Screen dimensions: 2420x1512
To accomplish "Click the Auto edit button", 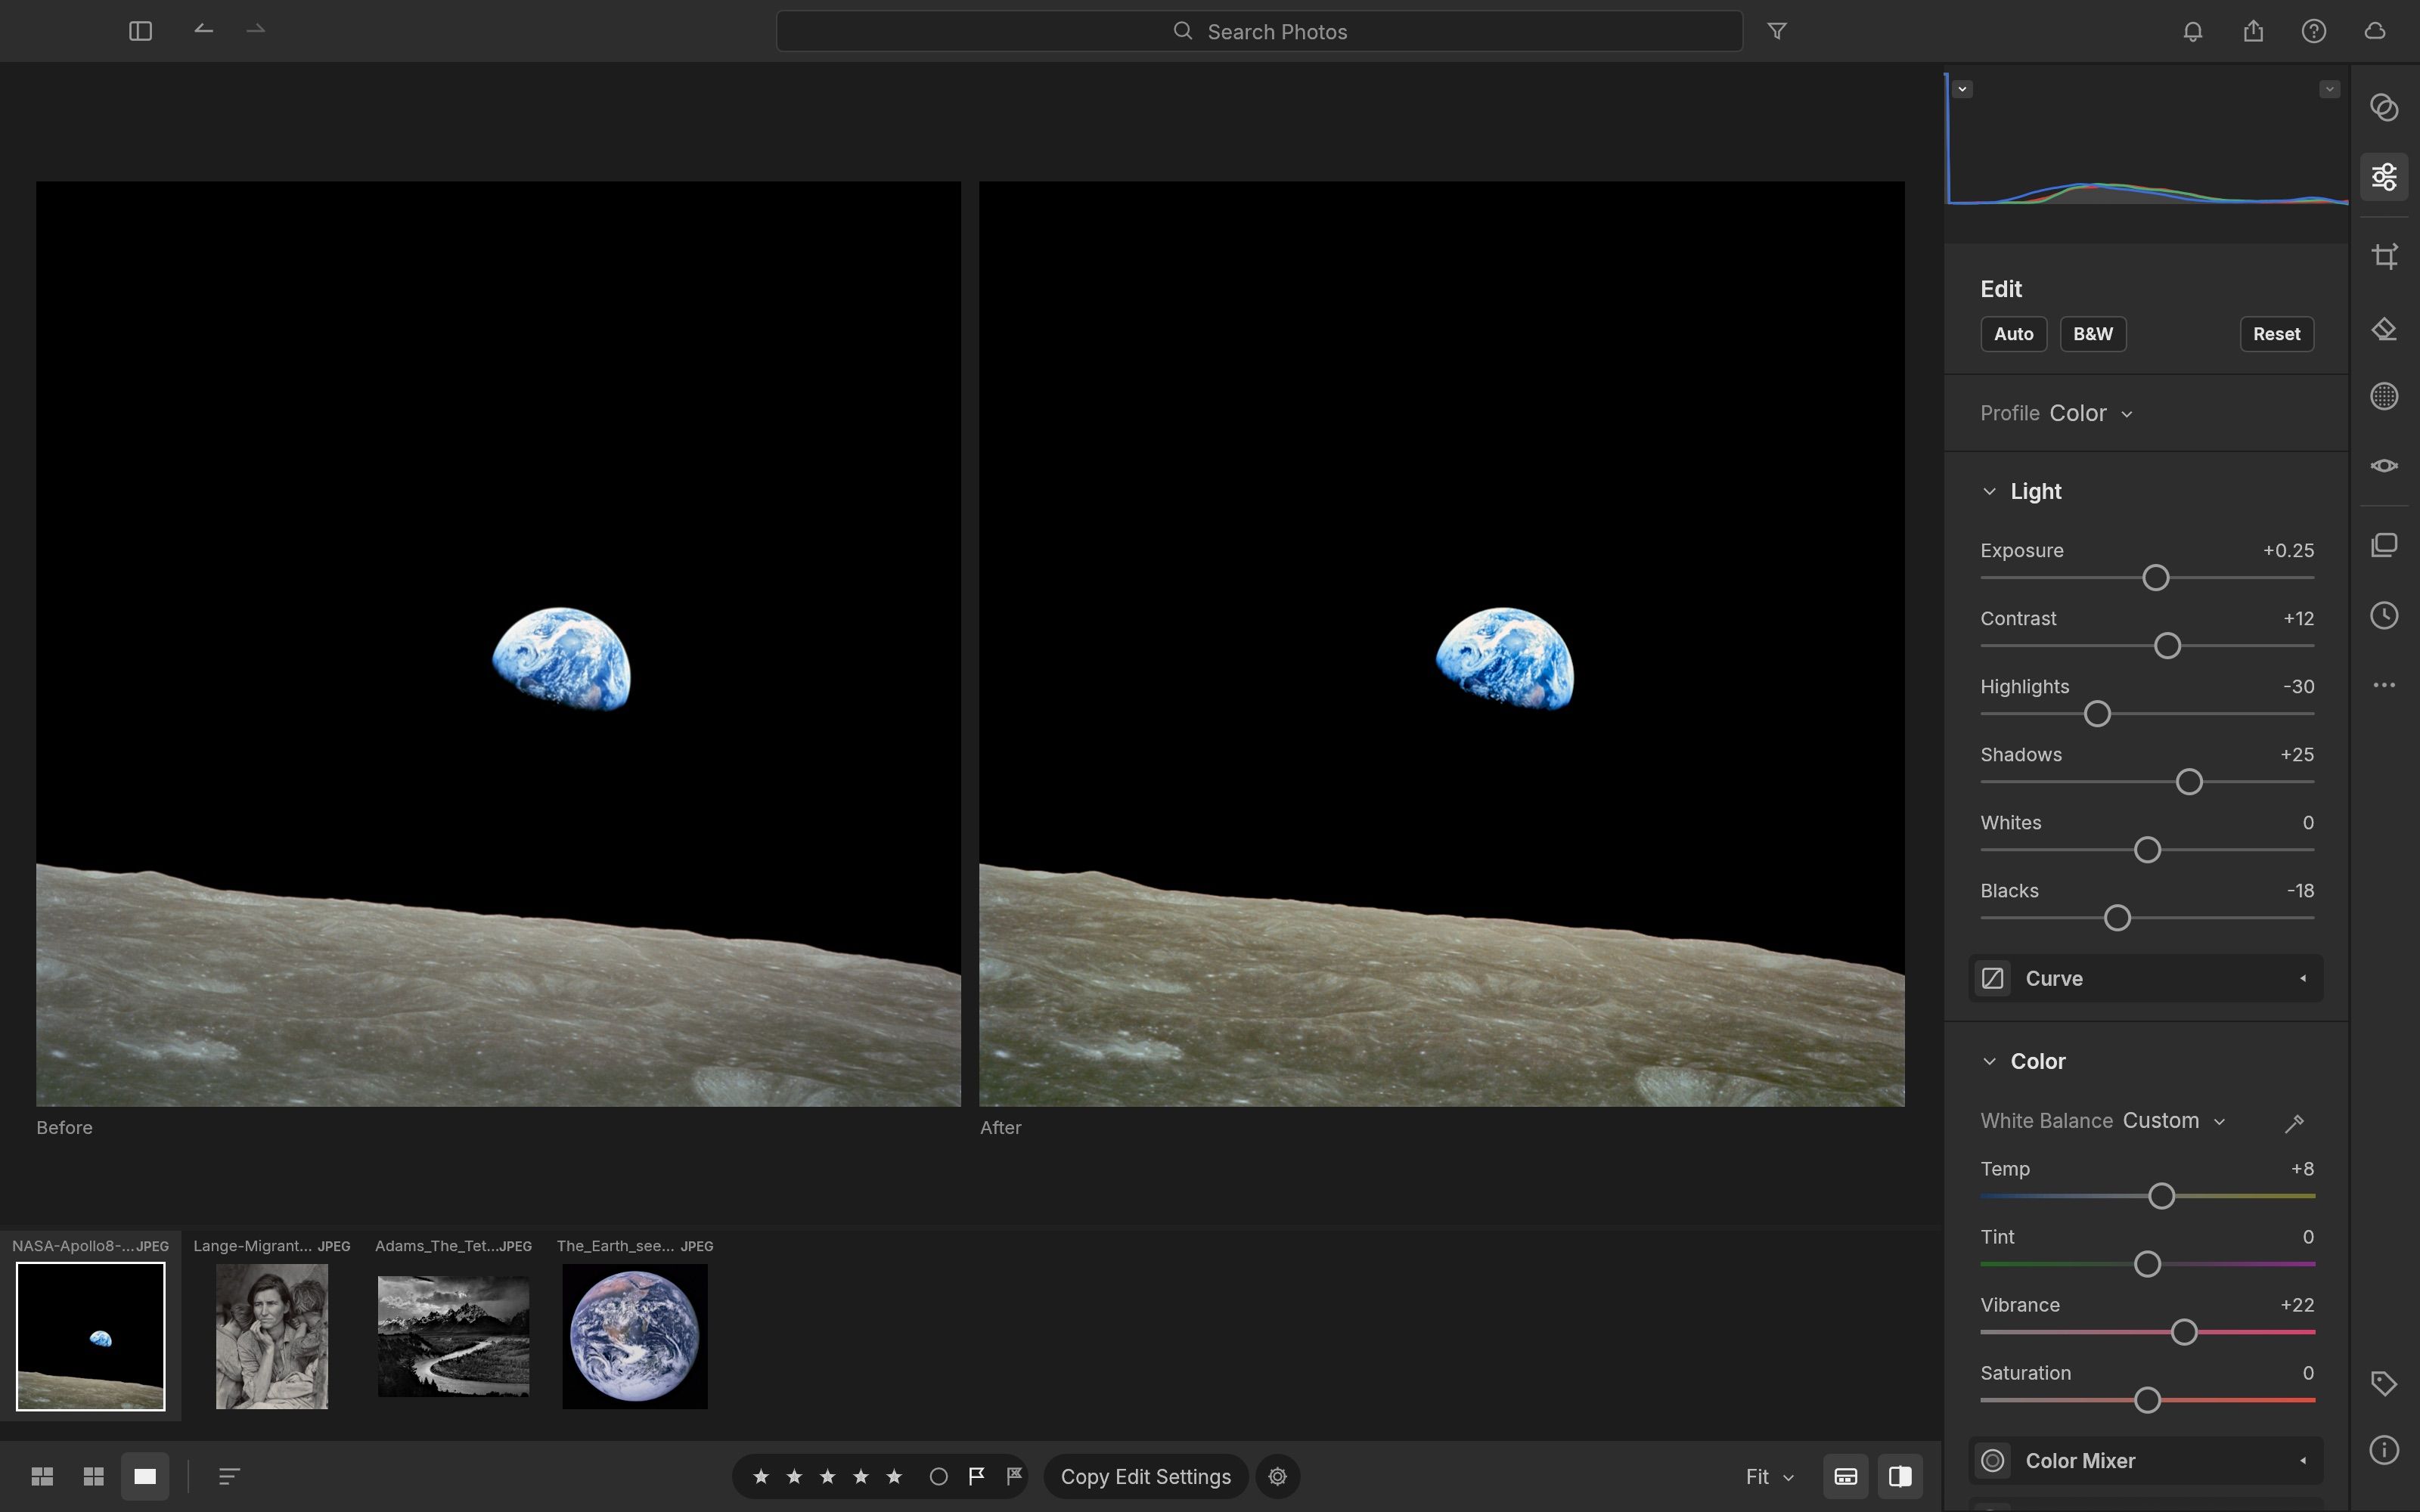I will (2013, 334).
